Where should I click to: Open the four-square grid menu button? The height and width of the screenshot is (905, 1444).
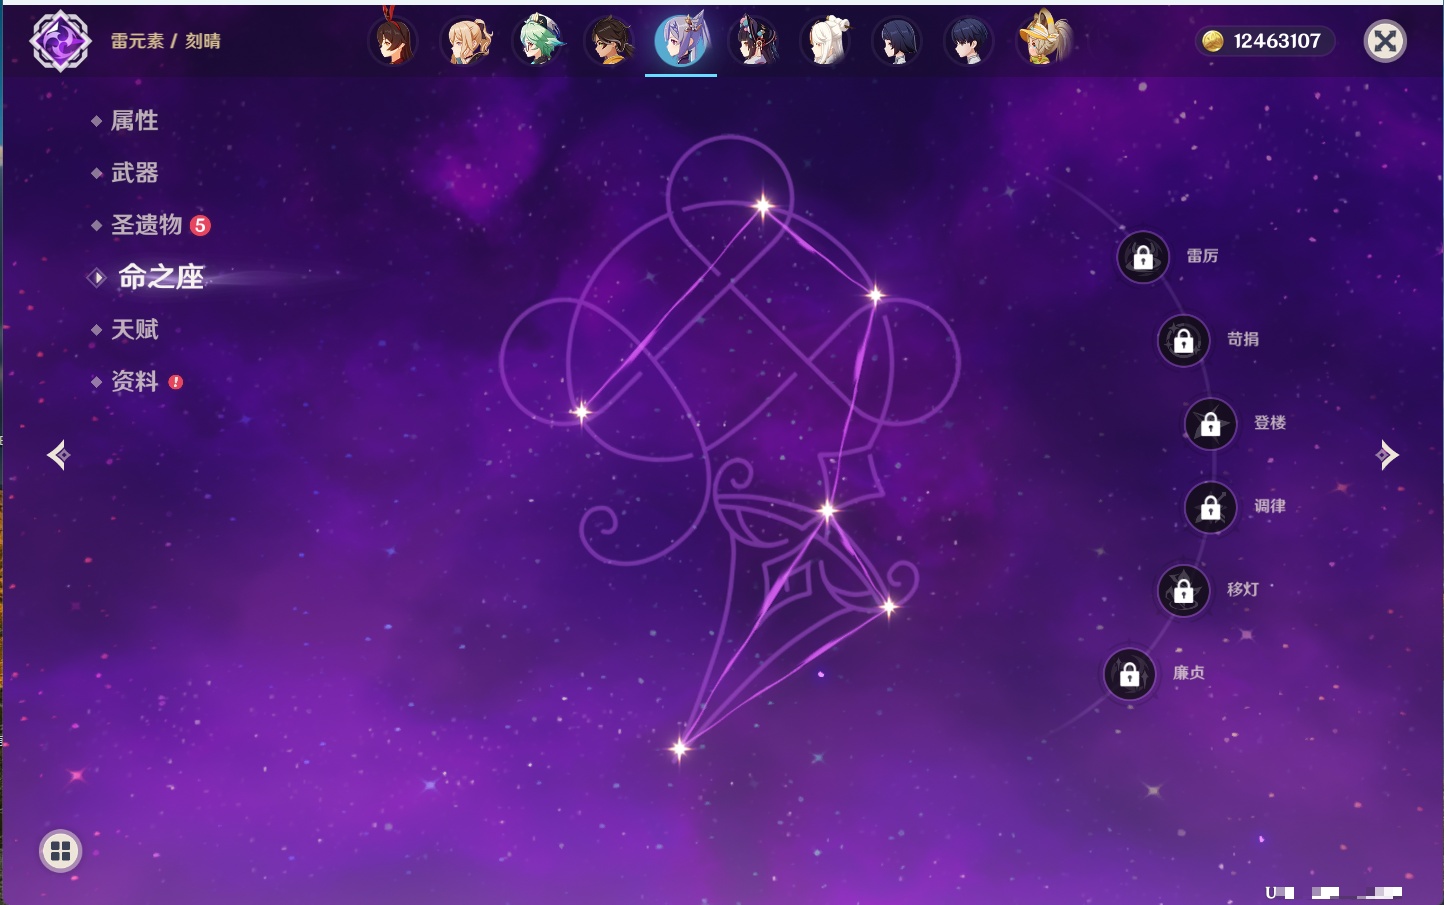pos(60,851)
